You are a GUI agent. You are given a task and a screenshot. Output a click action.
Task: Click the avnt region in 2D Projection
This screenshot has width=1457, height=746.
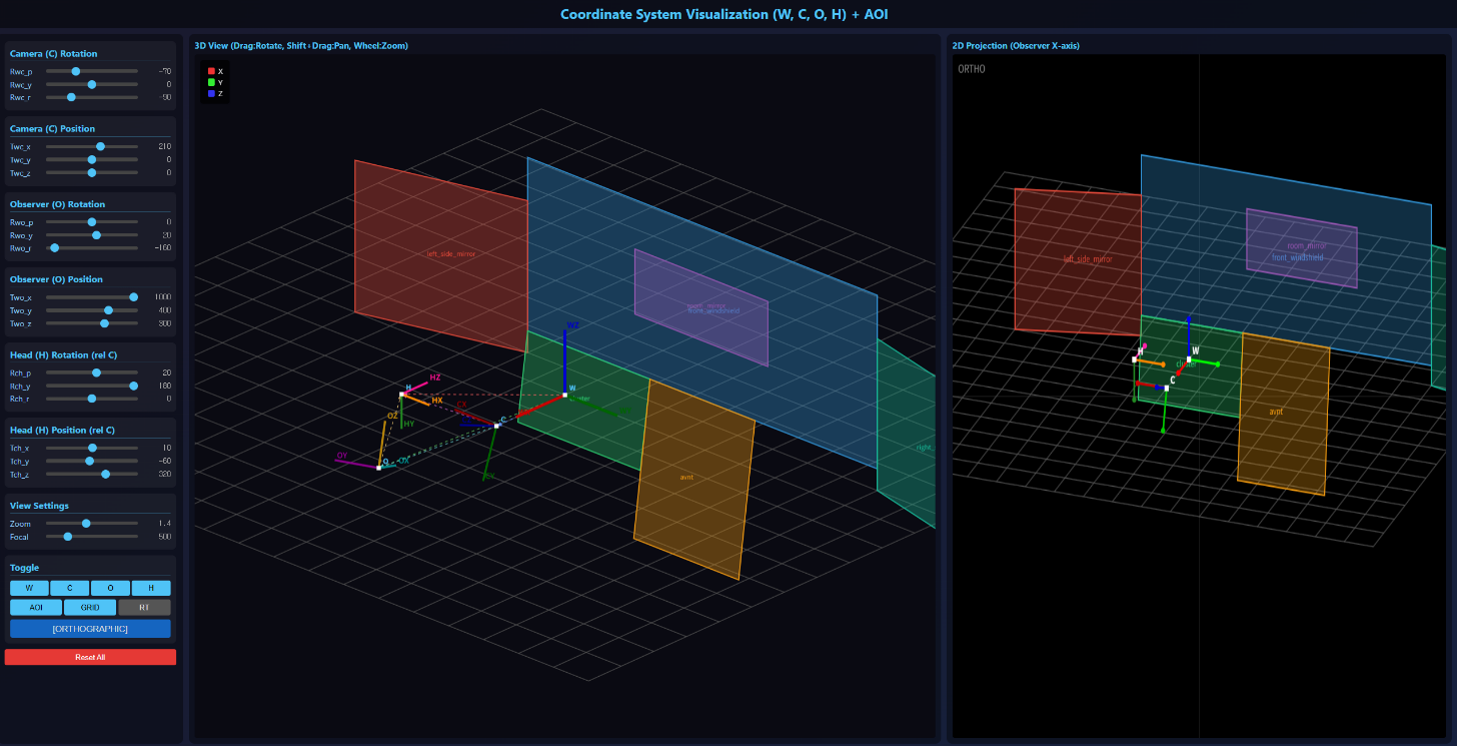1283,413
